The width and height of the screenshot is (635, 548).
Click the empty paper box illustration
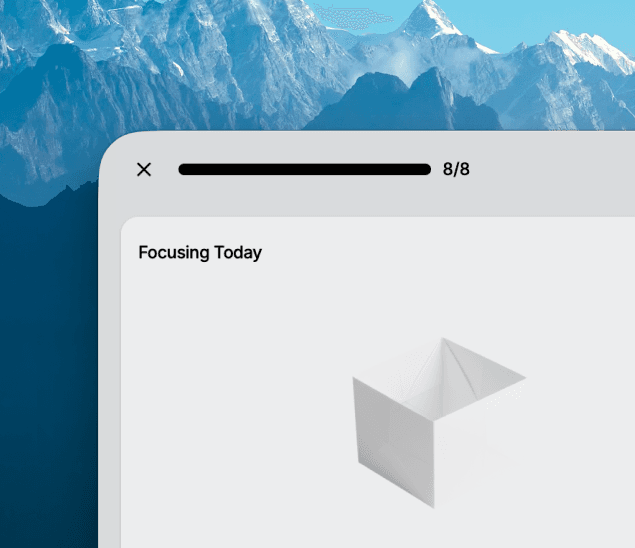(x=439, y=422)
